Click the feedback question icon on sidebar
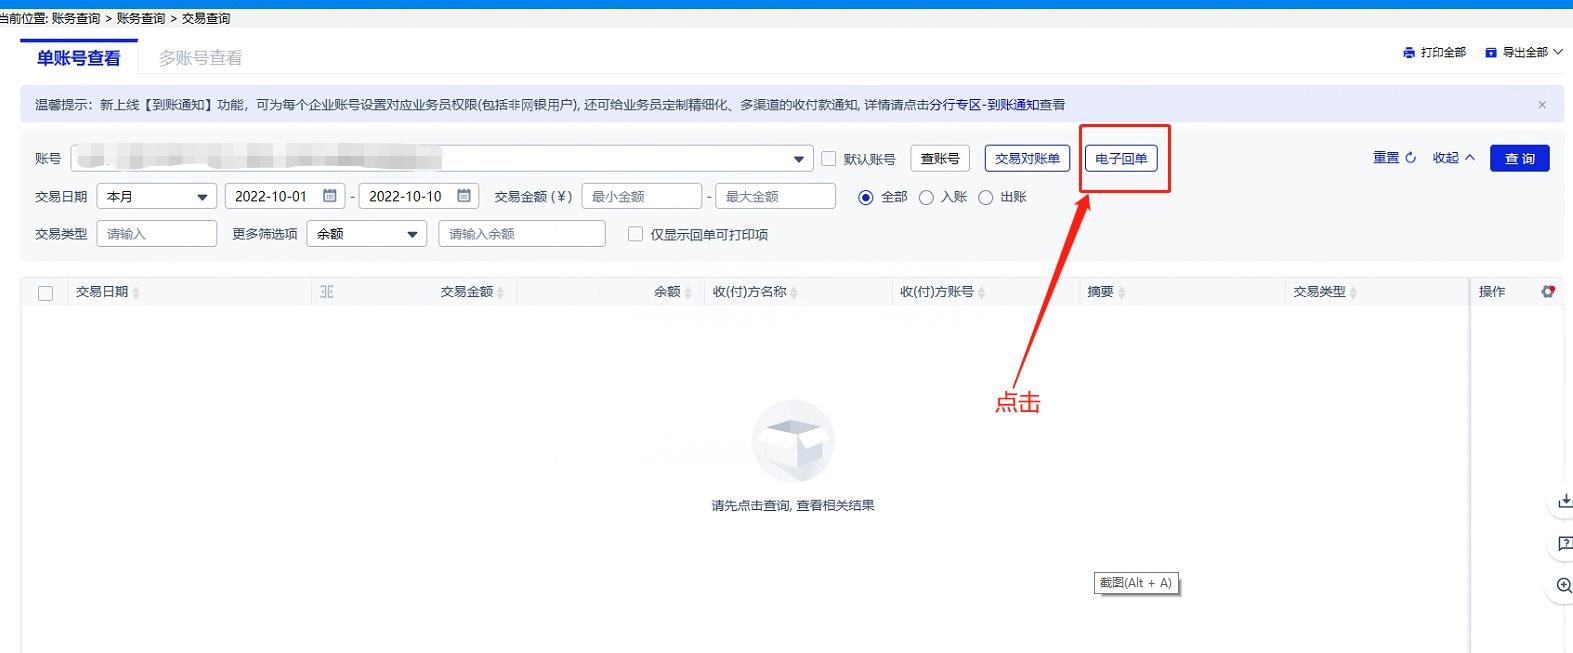 click(x=1565, y=543)
